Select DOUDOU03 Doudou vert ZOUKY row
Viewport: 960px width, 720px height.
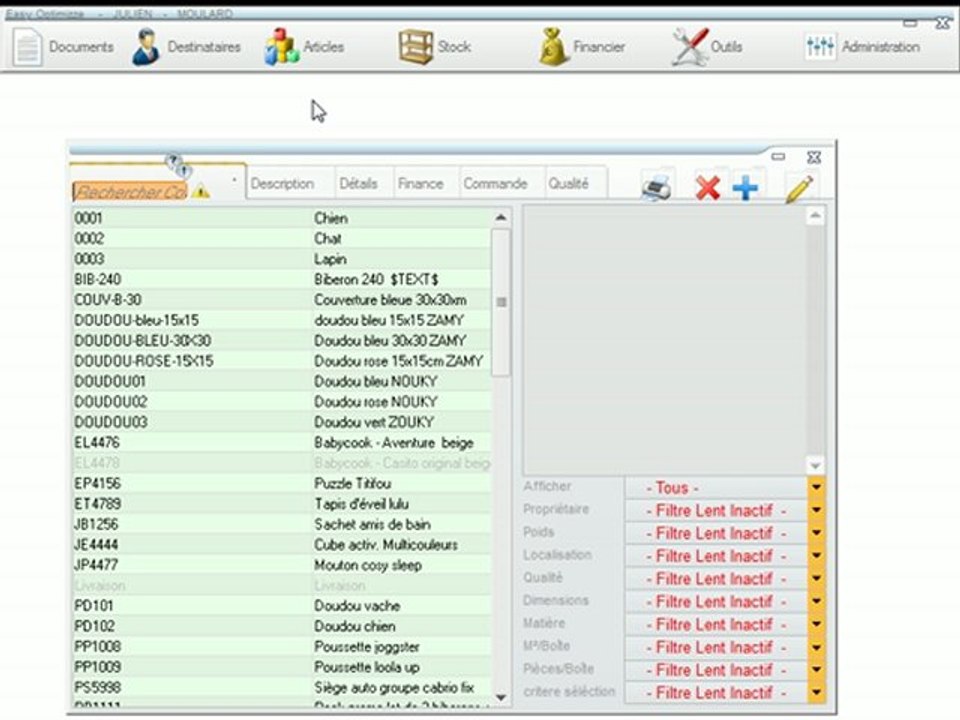(282, 422)
